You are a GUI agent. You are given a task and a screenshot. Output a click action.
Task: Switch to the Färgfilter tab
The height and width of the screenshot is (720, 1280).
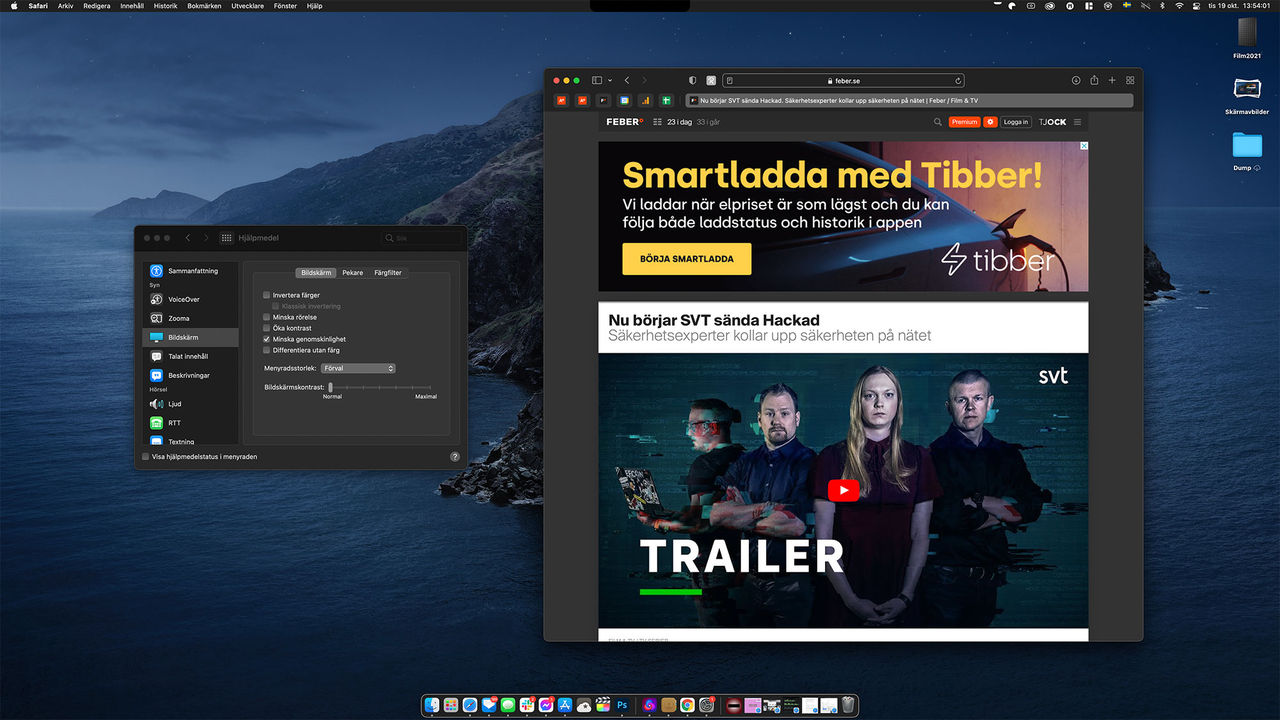click(x=388, y=273)
